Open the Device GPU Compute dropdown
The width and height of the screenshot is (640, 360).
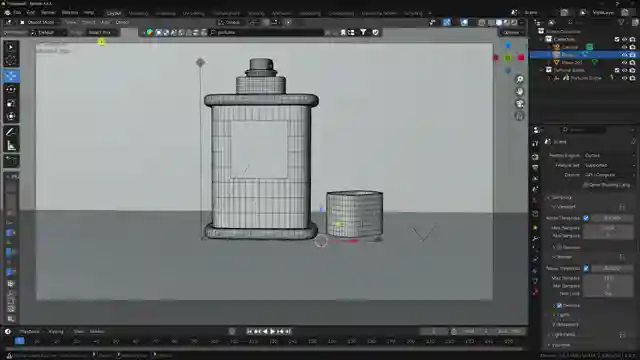pos(609,175)
